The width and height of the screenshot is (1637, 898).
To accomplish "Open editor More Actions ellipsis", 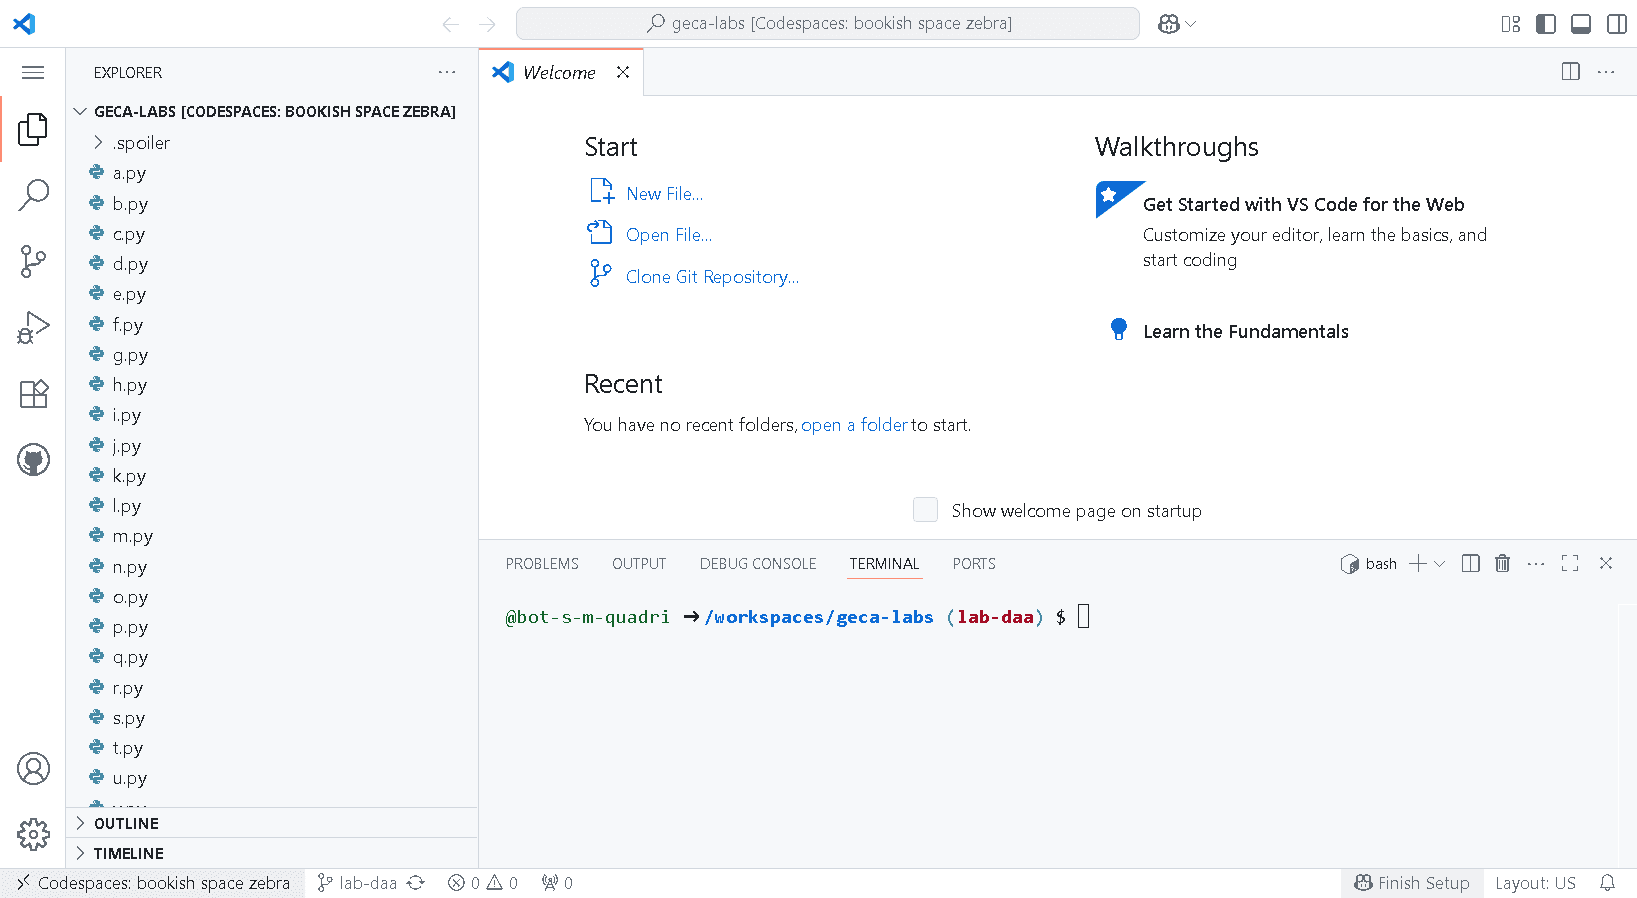I will (x=1606, y=71).
